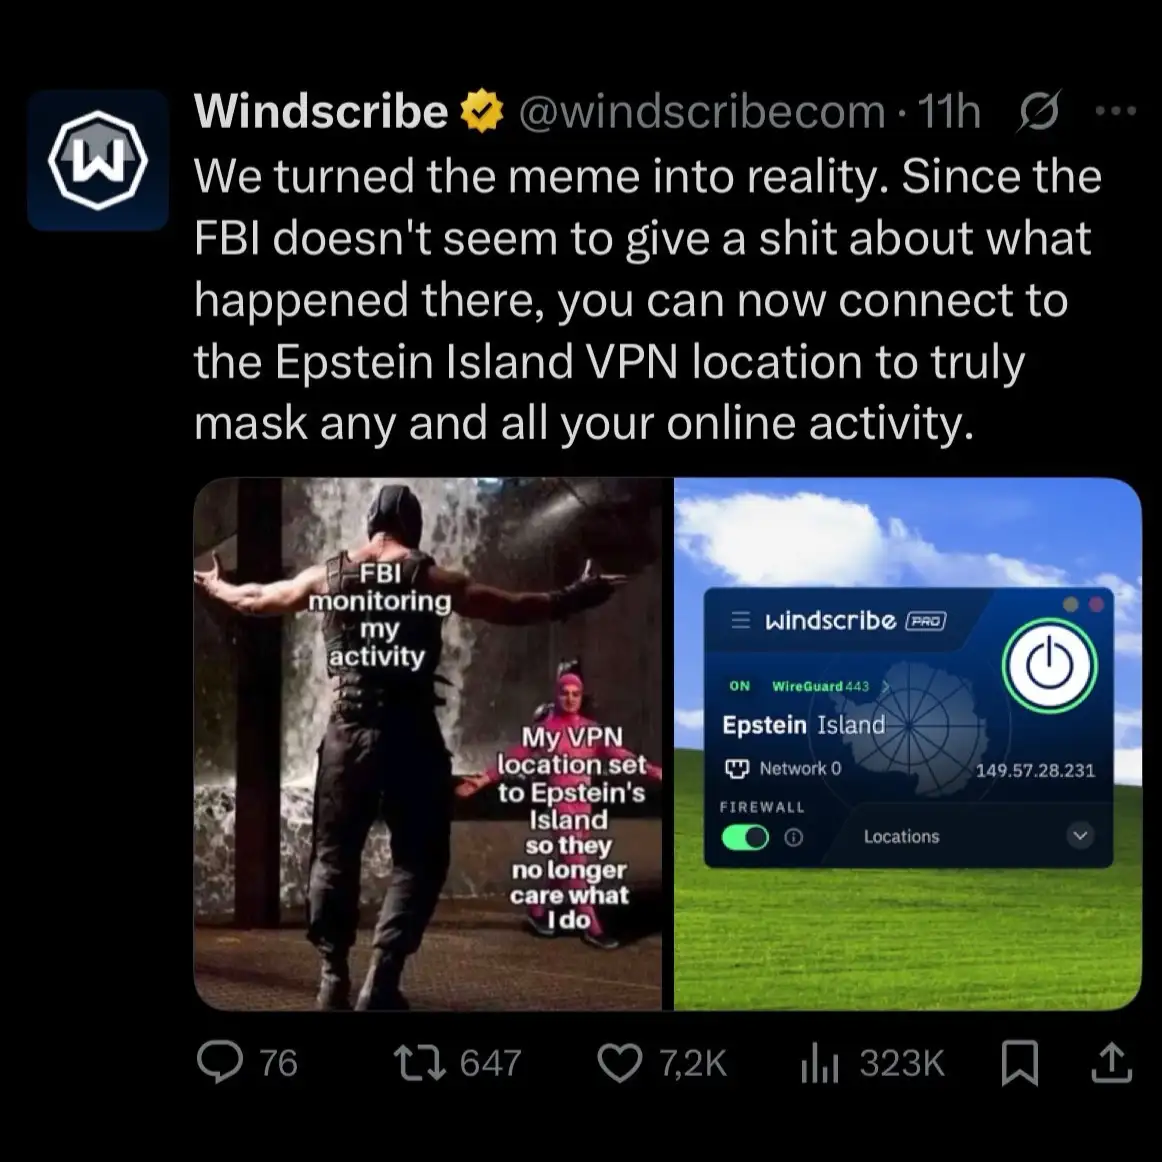Reply using the comment bubble icon
The height and width of the screenshot is (1162, 1162).
219,1061
